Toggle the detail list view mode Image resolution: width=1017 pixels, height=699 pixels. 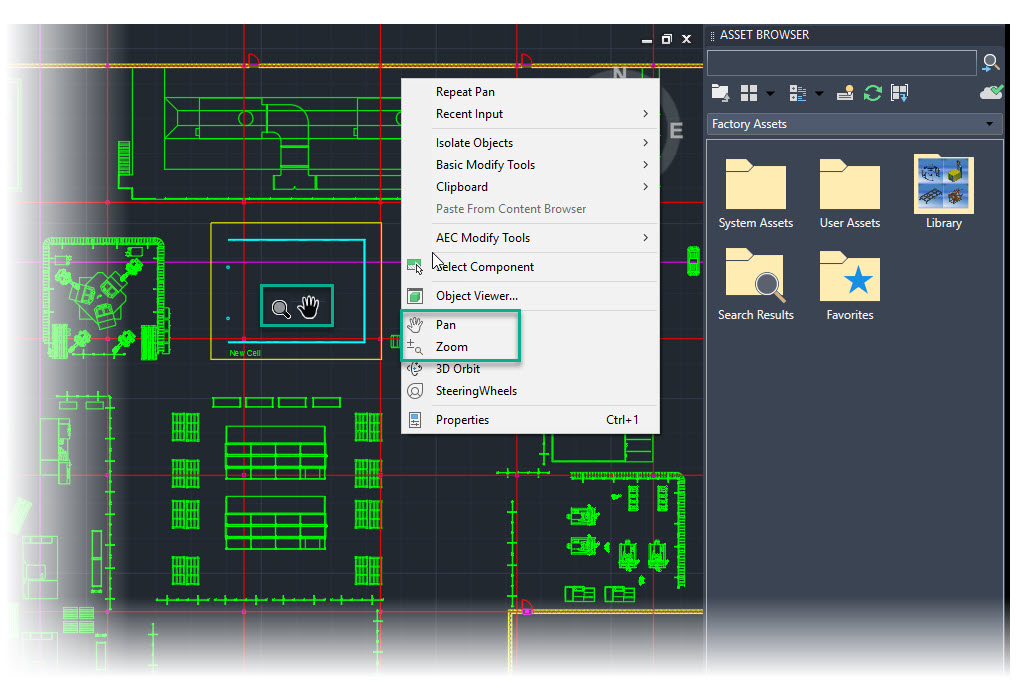point(797,92)
